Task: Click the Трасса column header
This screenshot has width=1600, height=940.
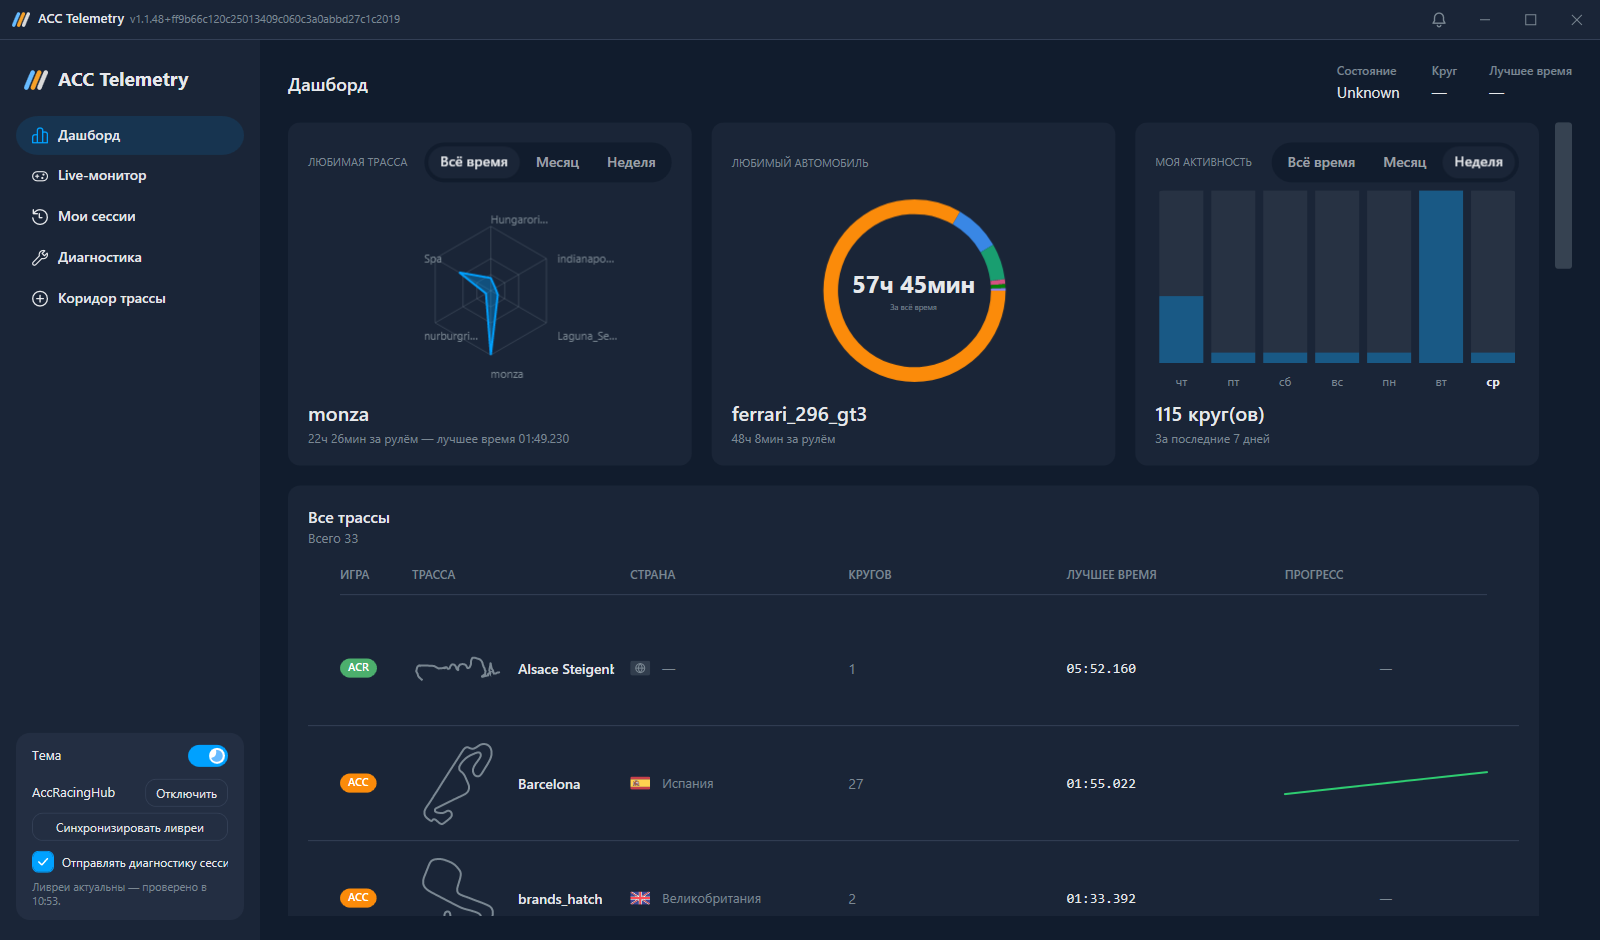Action: pyautogui.click(x=433, y=575)
